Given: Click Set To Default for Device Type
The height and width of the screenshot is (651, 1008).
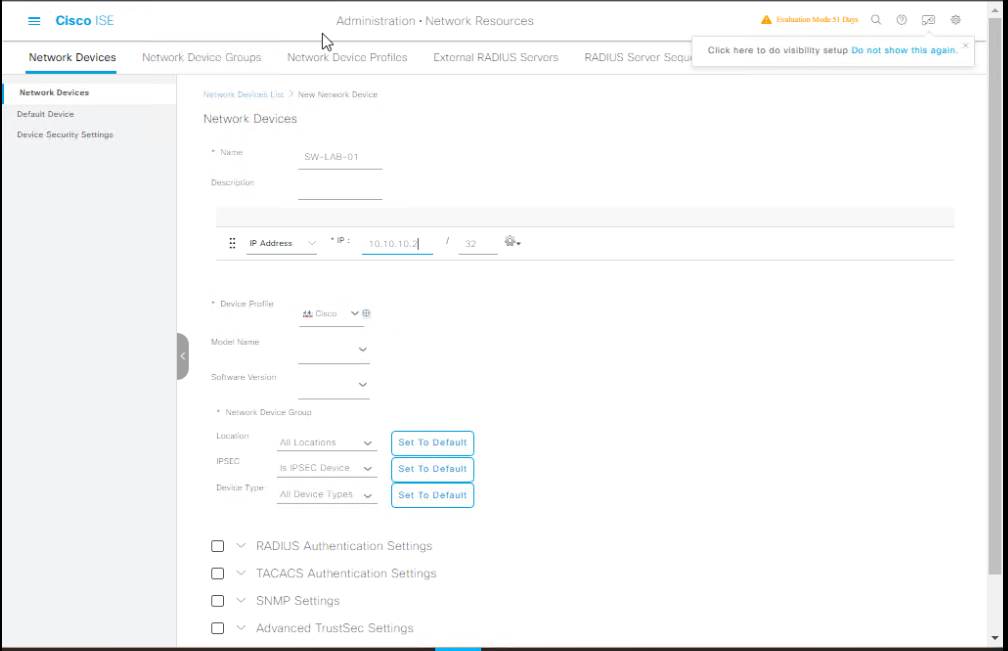Looking at the screenshot, I should [x=432, y=495].
